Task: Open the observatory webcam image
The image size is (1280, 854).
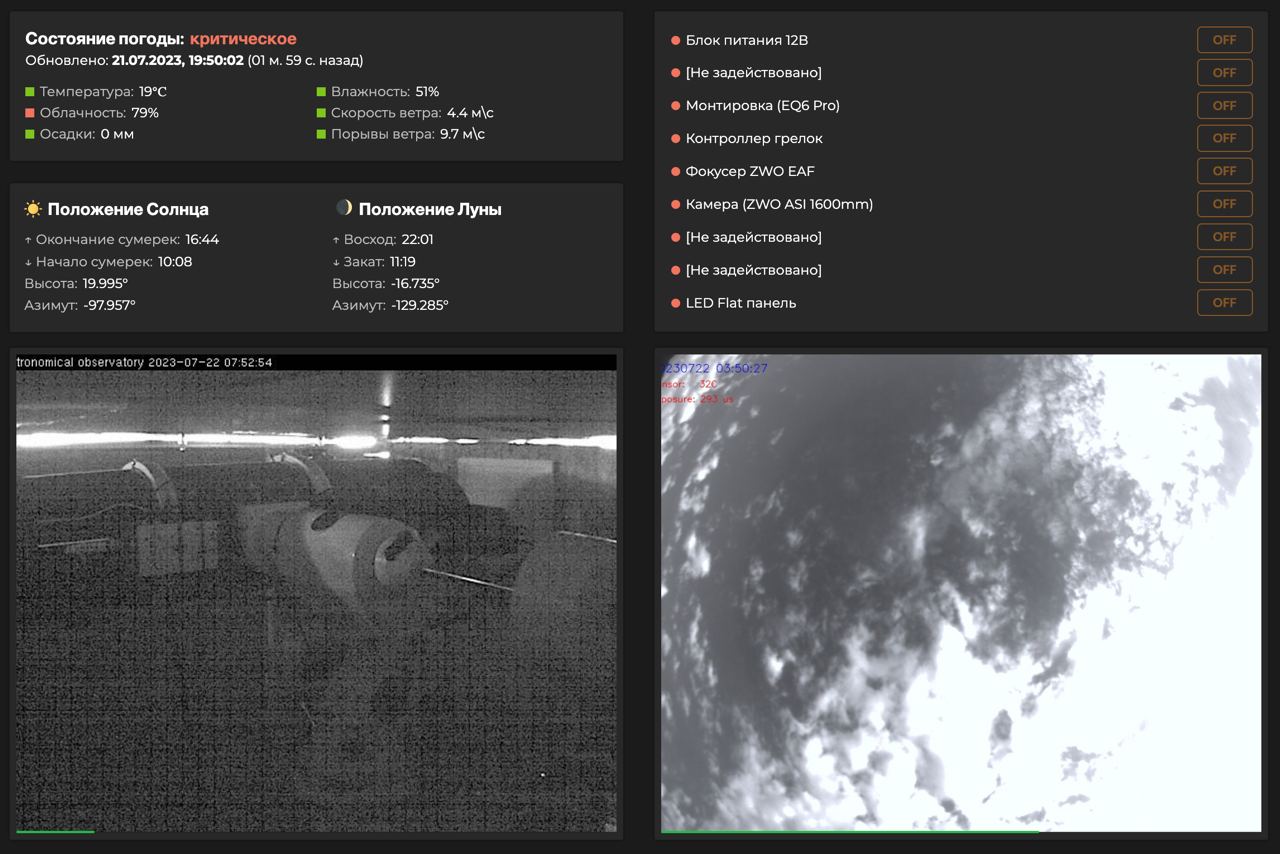Action: [316, 592]
